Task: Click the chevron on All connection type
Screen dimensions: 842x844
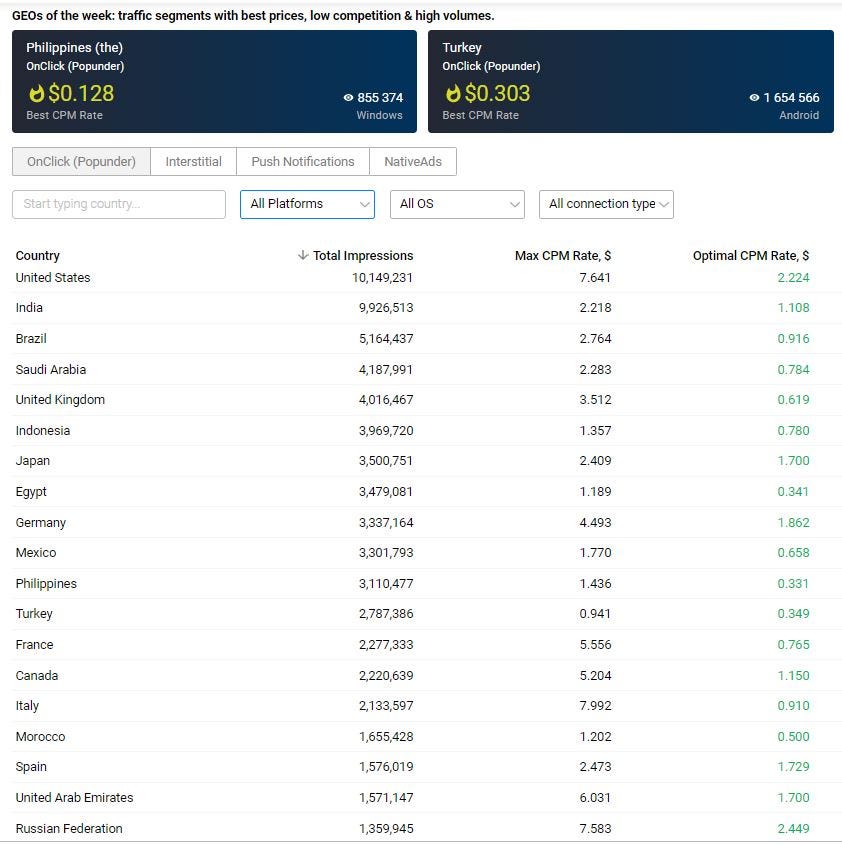Action: point(665,204)
